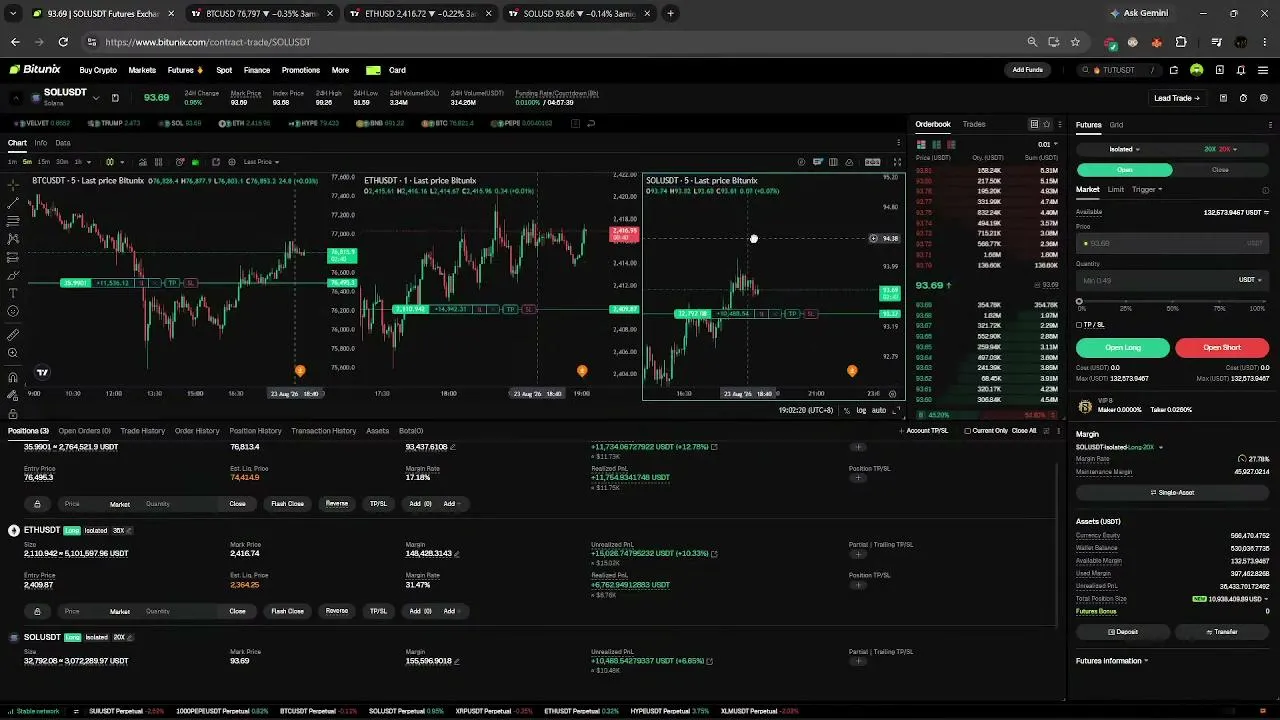Set quantity slider to the 100% mark
This screenshot has width=1280, height=720.
point(1263,301)
